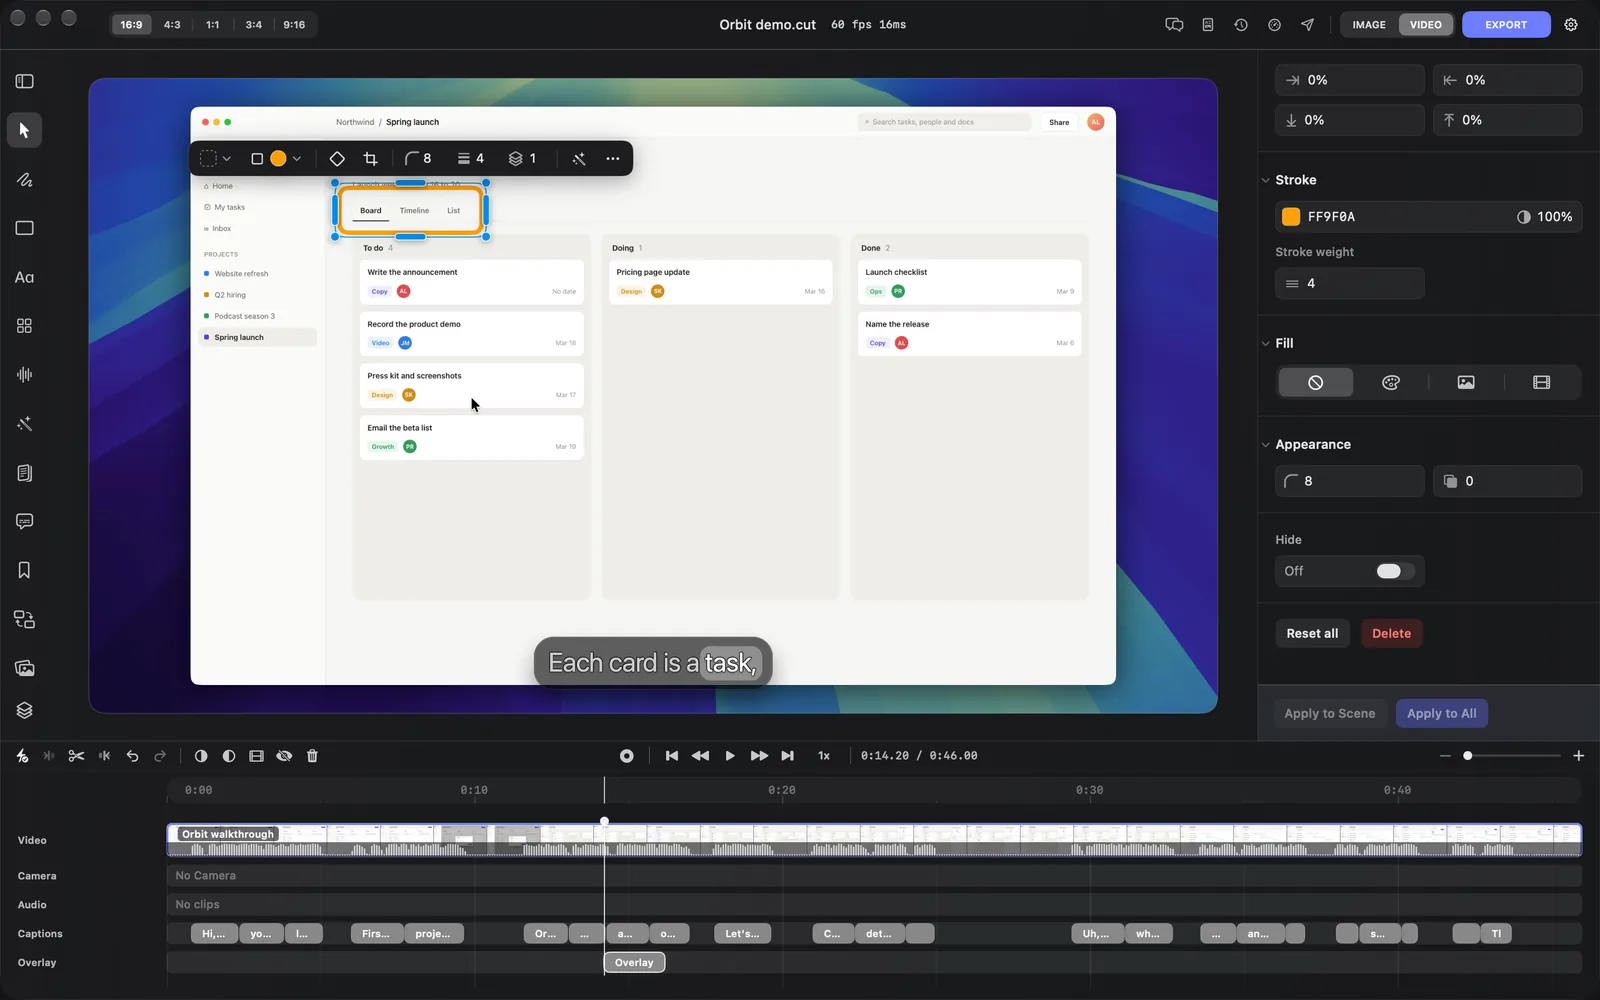This screenshot has height=1000, width=1600.
Task: Adjust the timeline zoom slider handle
Action: [1467, 756]
